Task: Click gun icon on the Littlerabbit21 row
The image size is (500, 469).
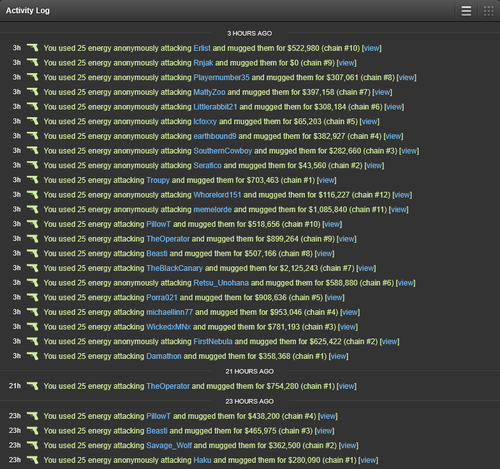Action: click(x=33, y=107)
